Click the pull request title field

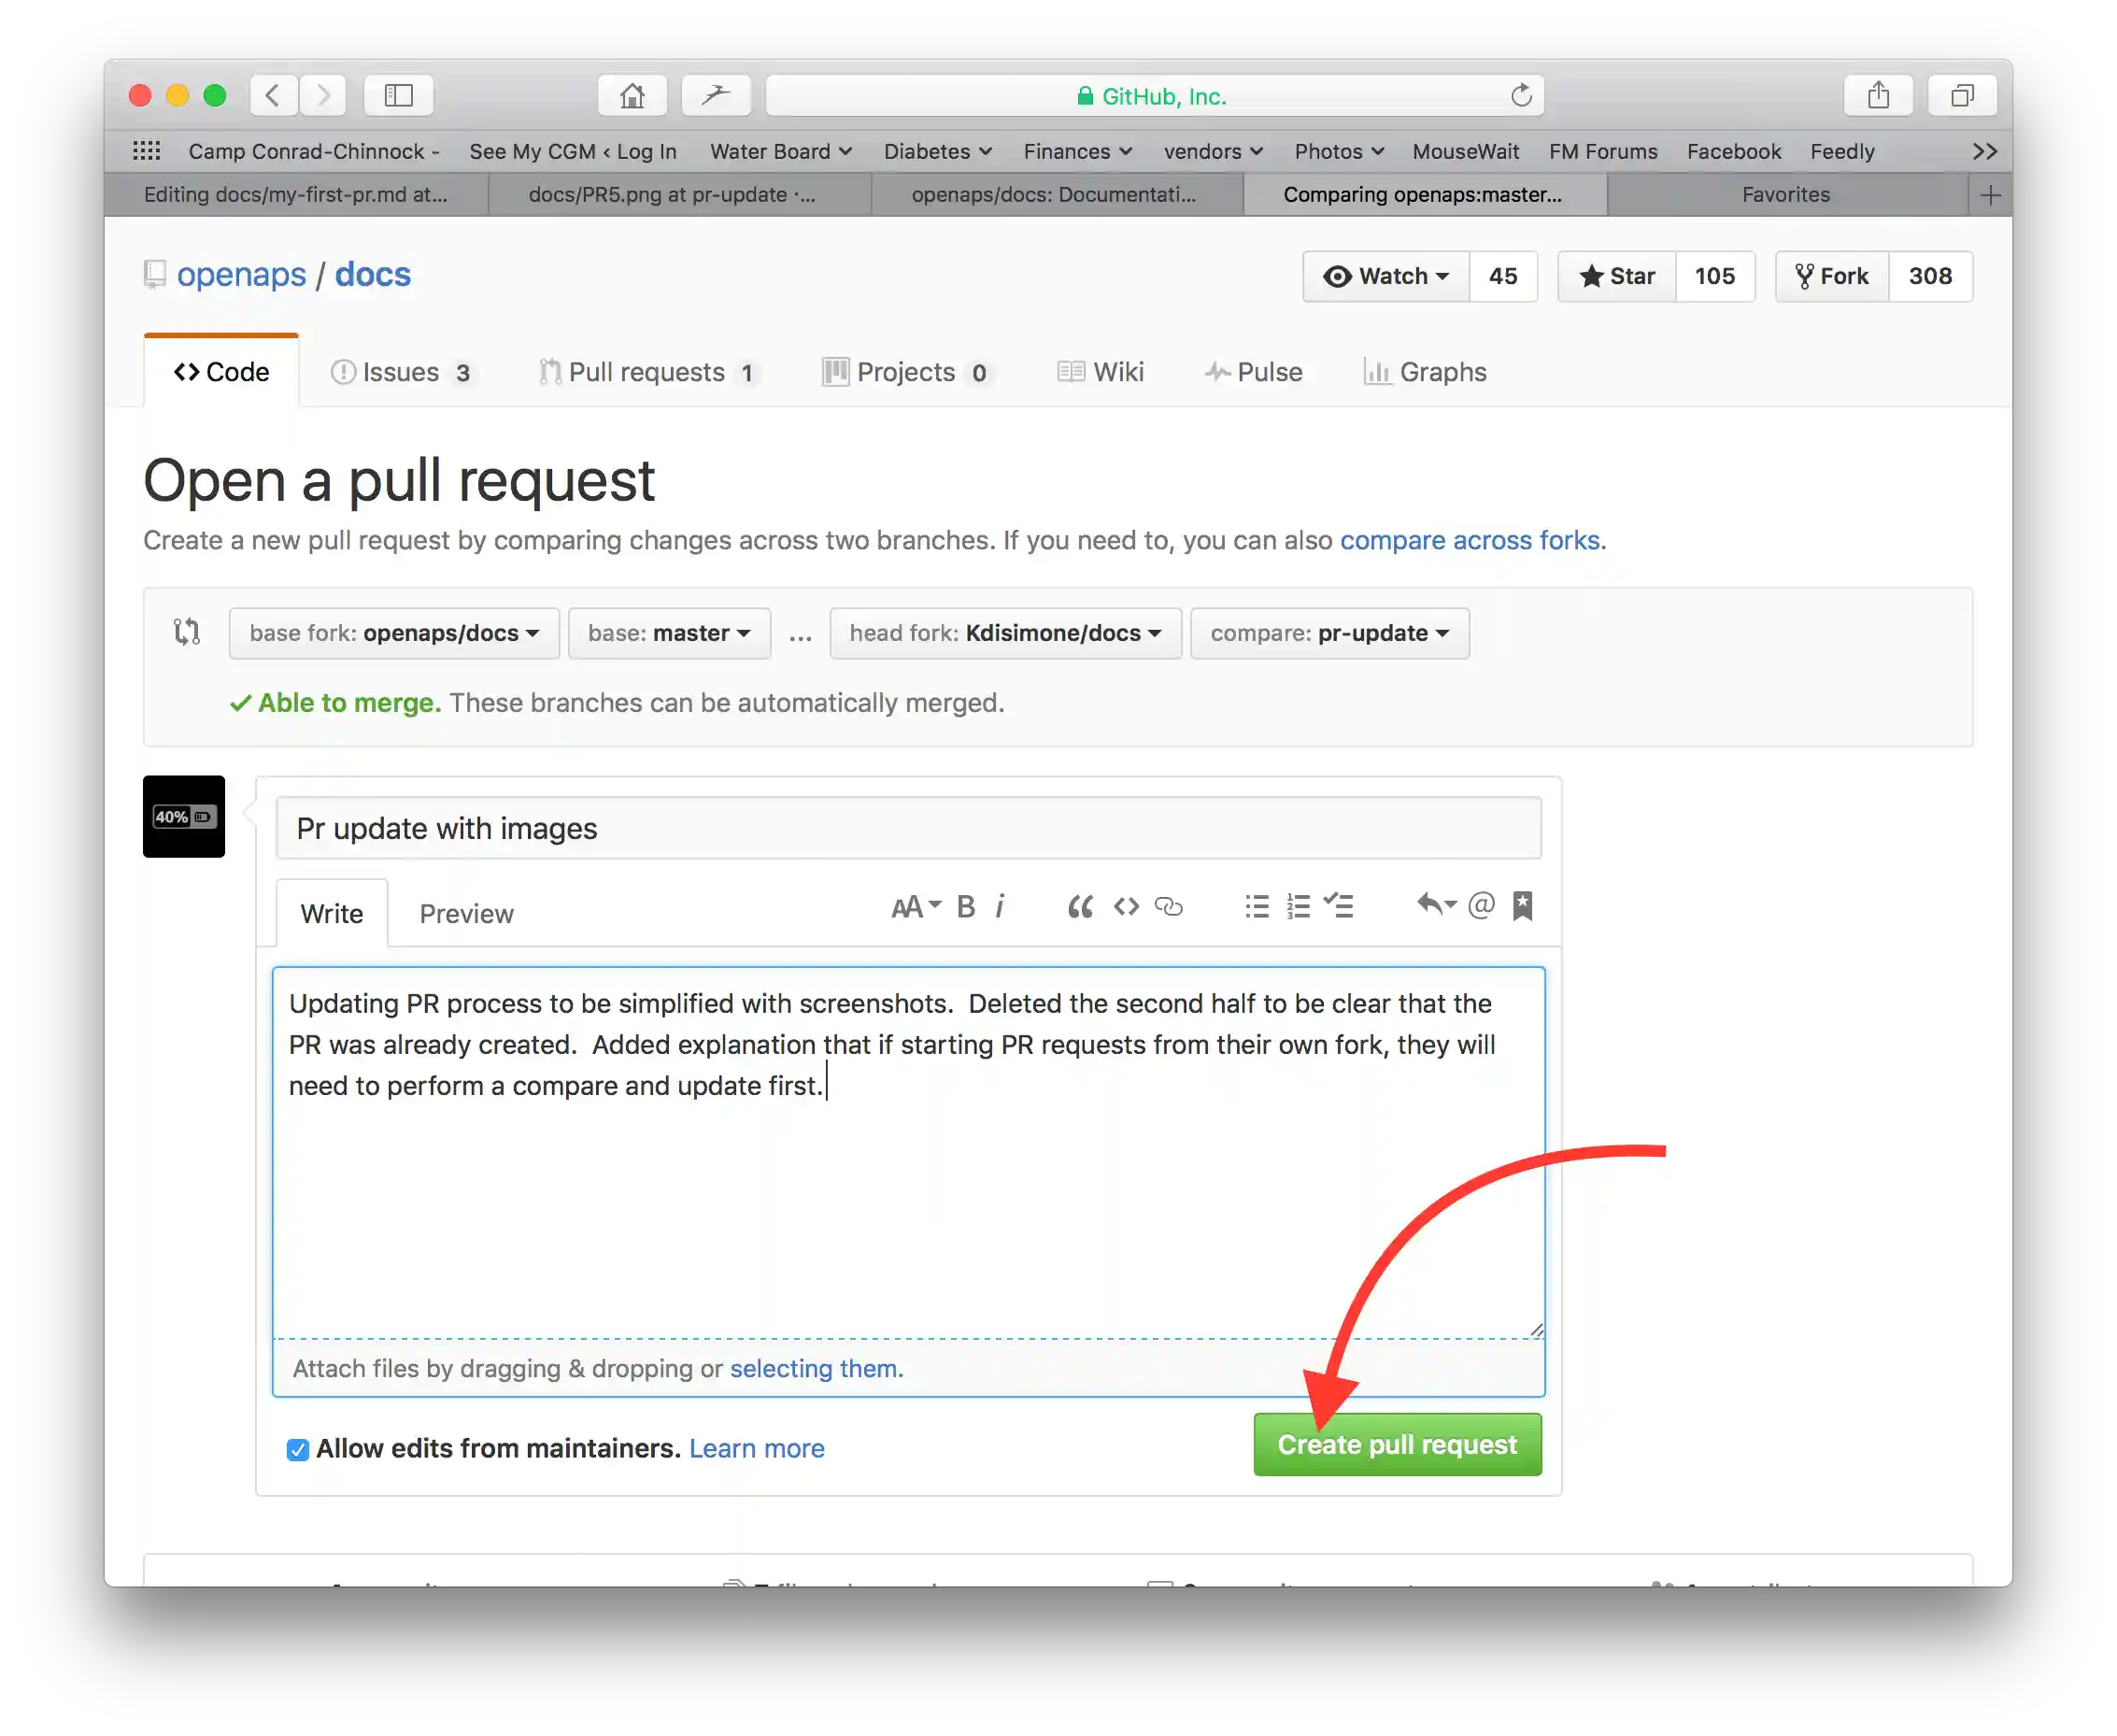[x=906, y=828]
